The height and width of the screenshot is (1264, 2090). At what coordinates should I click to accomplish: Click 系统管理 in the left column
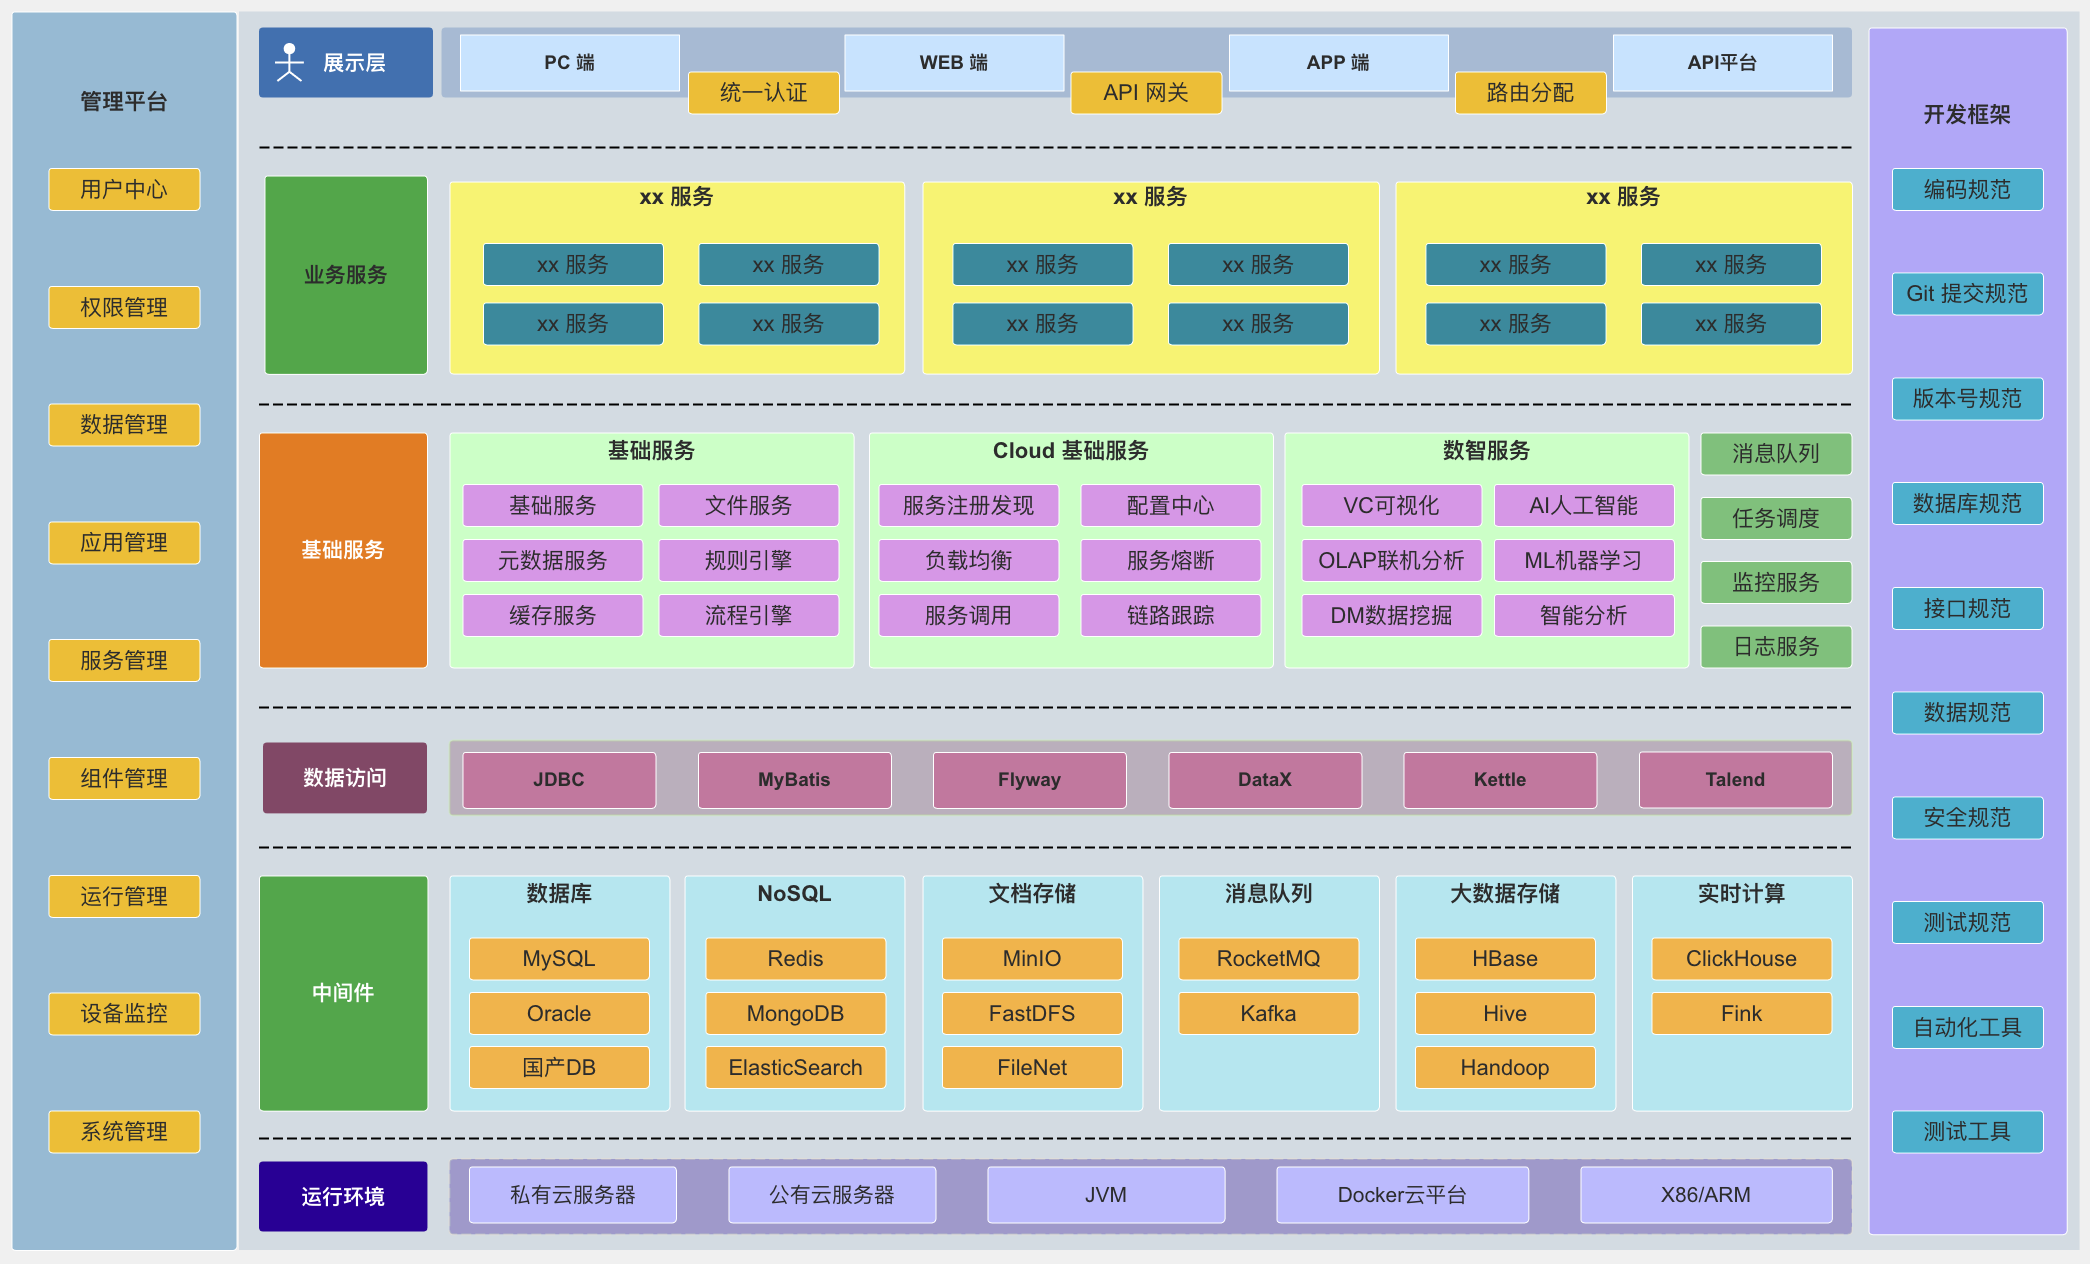(124, 1132)
